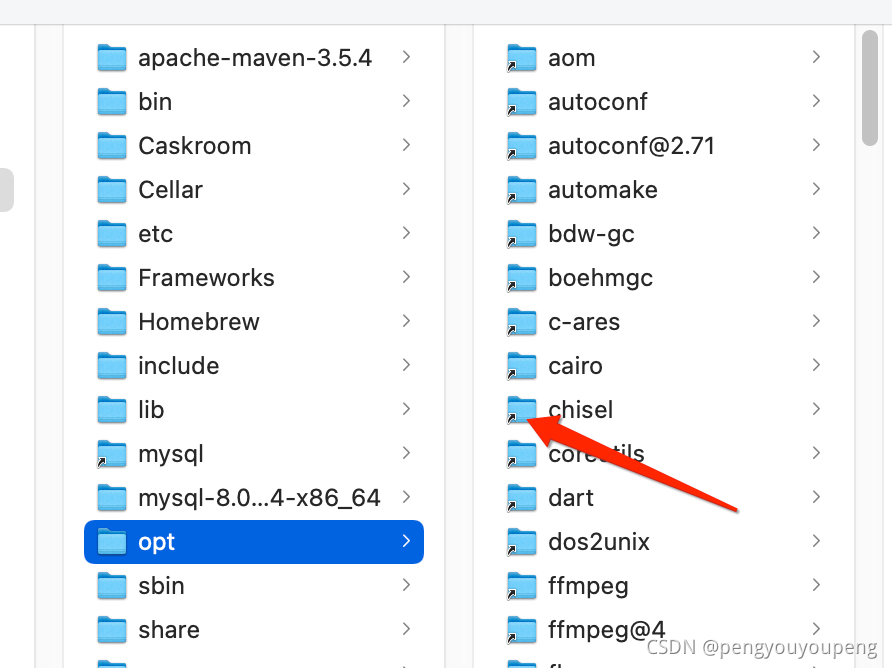Screen dimensions: 892x668
Task: Click the Homebrew folder icon
Action: pyautogui.click(x=112, y=321)
